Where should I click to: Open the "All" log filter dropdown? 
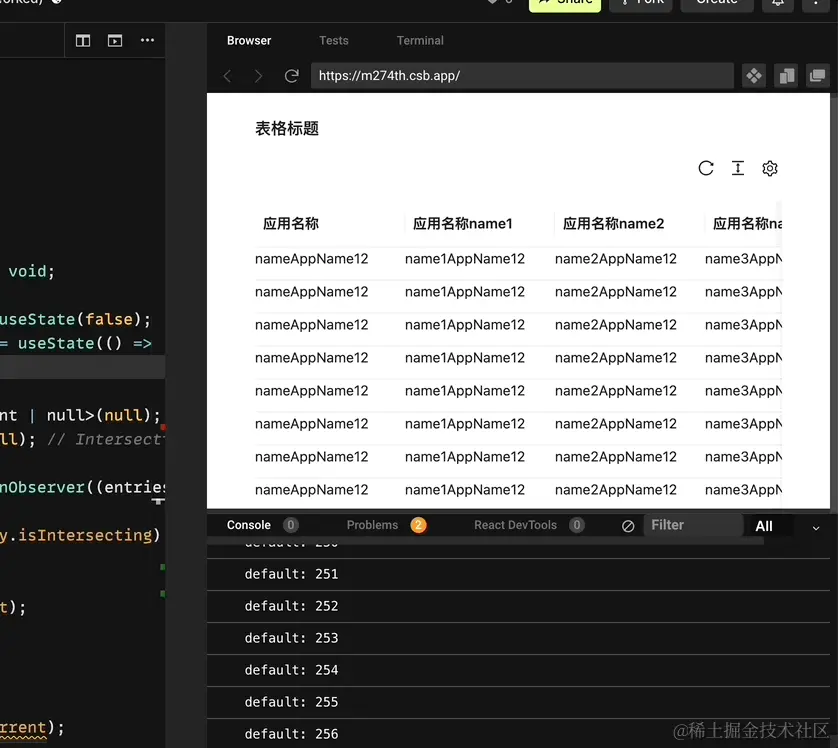click(x=765, y=525)
